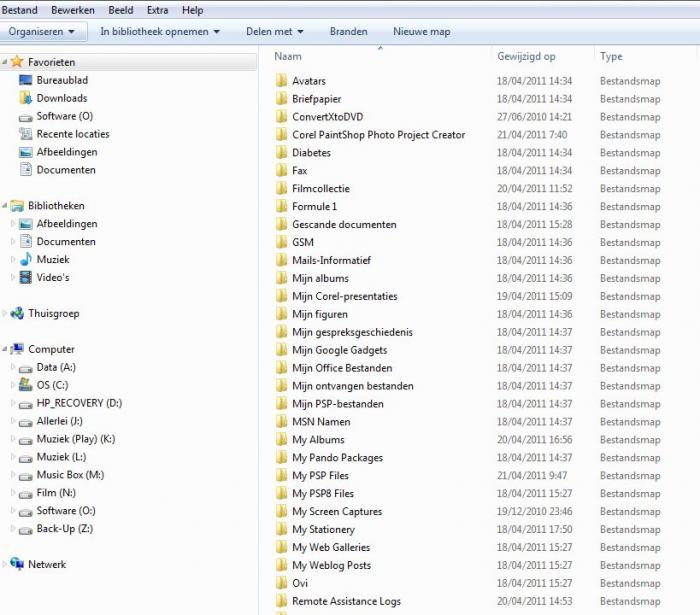Click Bestandsmap type cell of Briefpapier row

pos(630,99)
